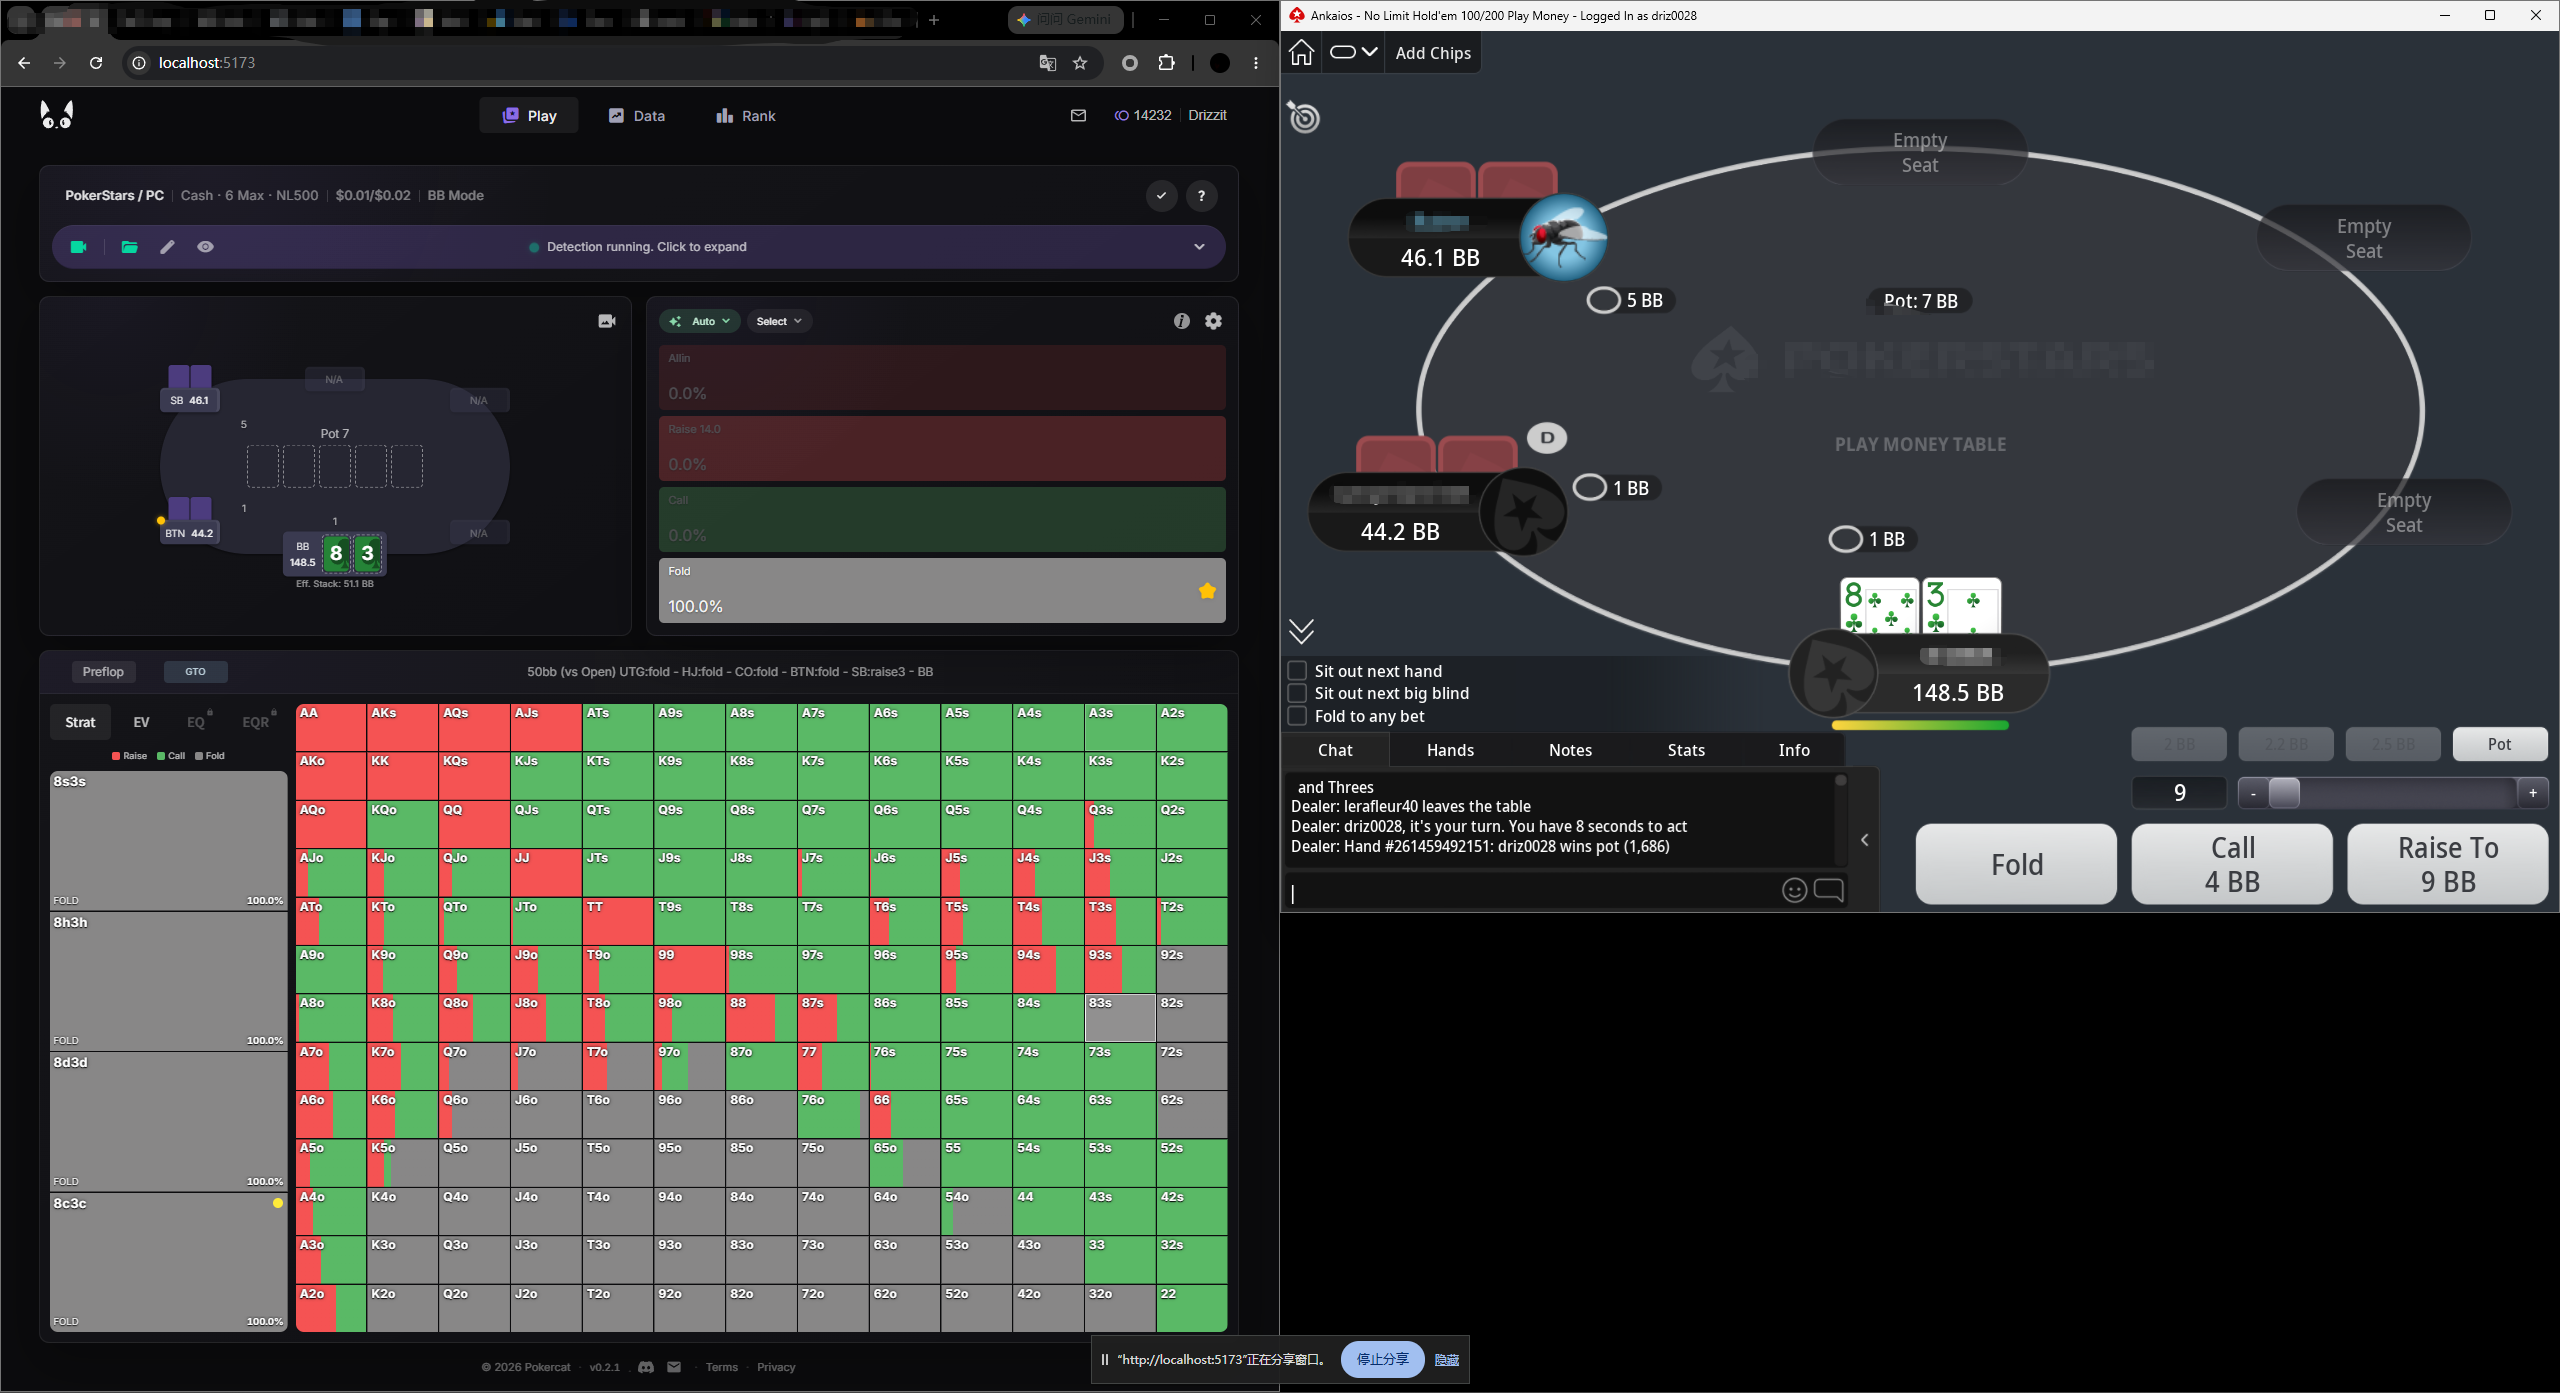Click the bet size slider handle
The width and height of the screenshot is (2560, 1393).
coord(2284,793)
